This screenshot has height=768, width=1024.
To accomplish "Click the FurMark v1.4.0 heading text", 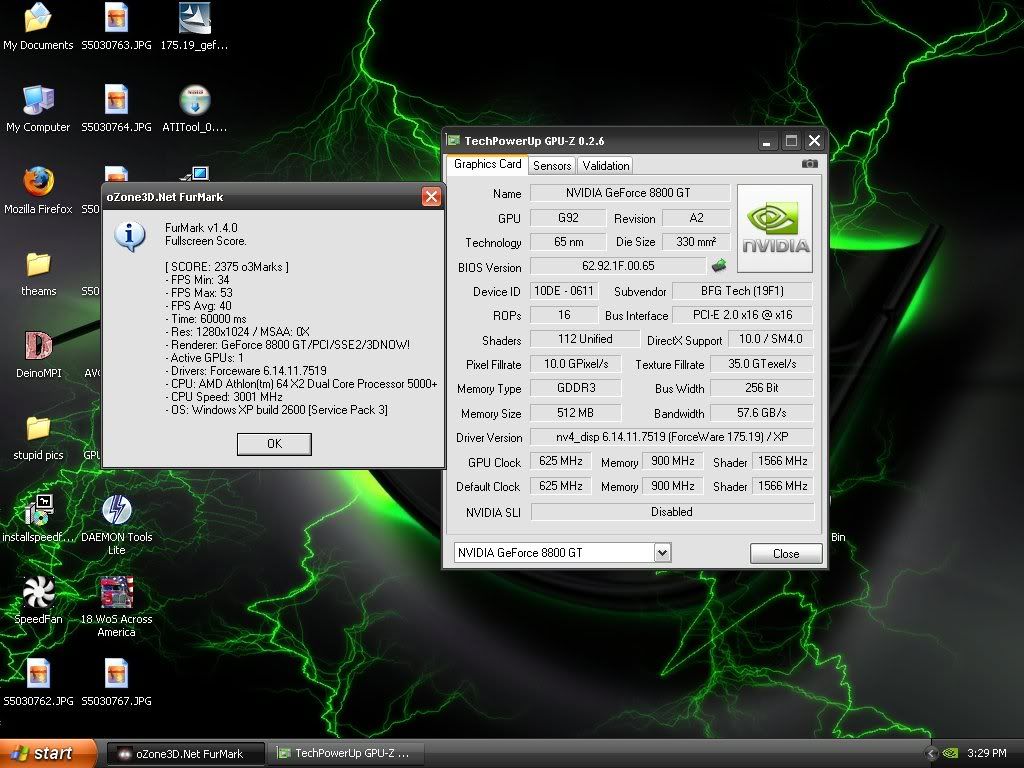I will (201, 227).
